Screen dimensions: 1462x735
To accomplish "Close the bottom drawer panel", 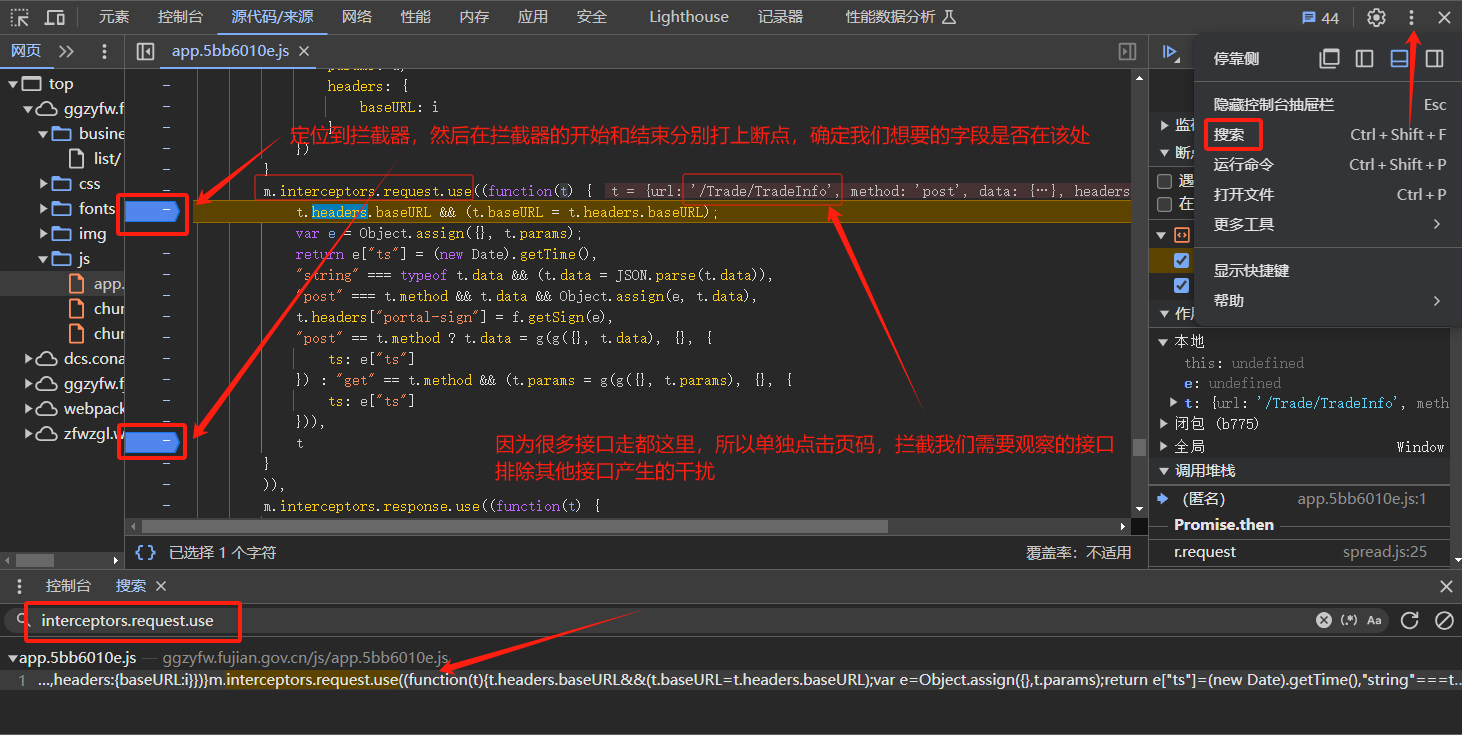I will (x=1445, y=586).
